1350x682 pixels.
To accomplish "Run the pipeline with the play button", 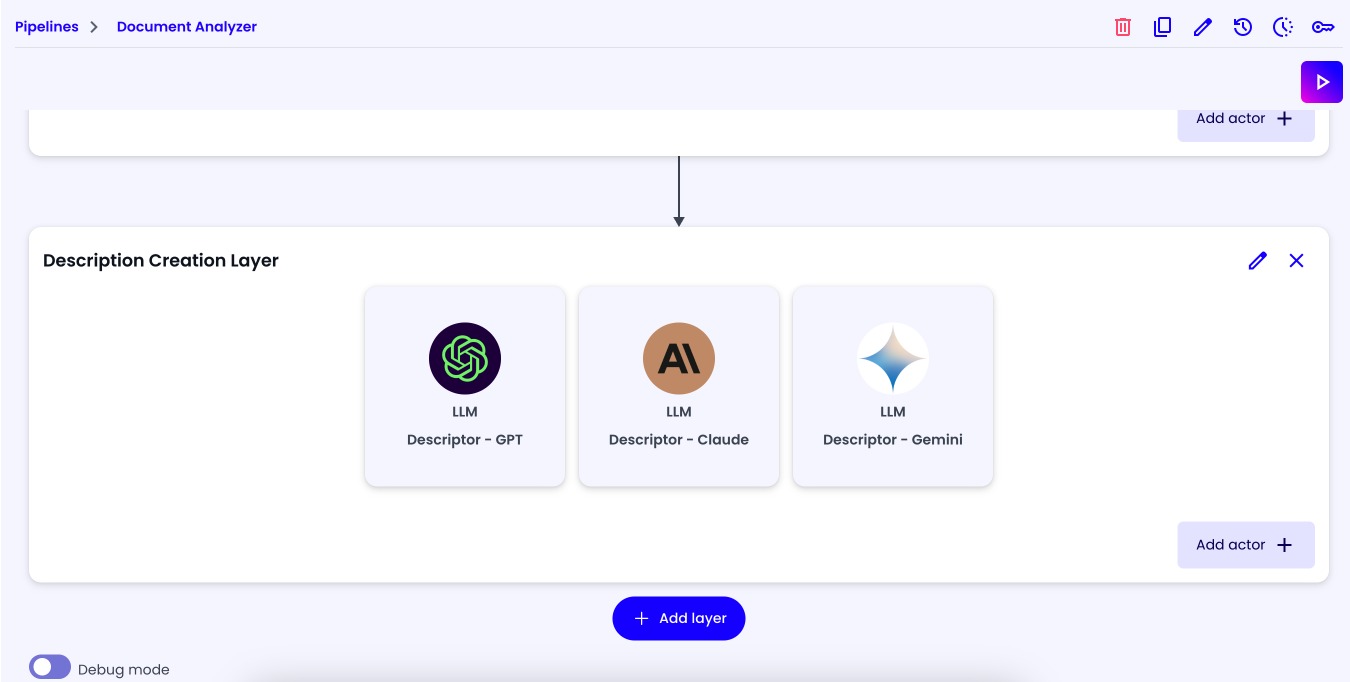I will tap(1322, 82).
